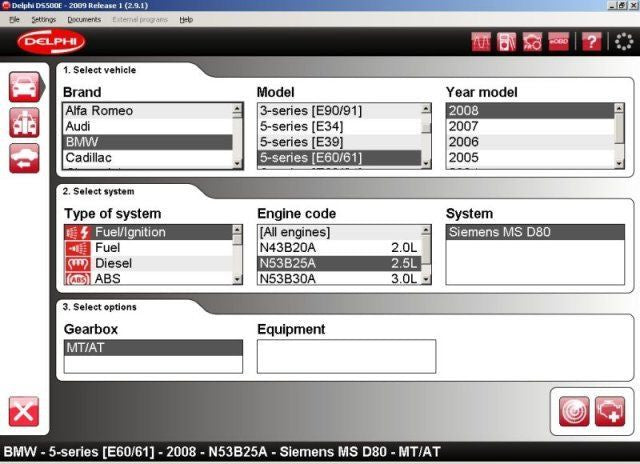640x464 pixels.
Task: Click the dotted circle connection indicator
Action: [x=624, y=42]
